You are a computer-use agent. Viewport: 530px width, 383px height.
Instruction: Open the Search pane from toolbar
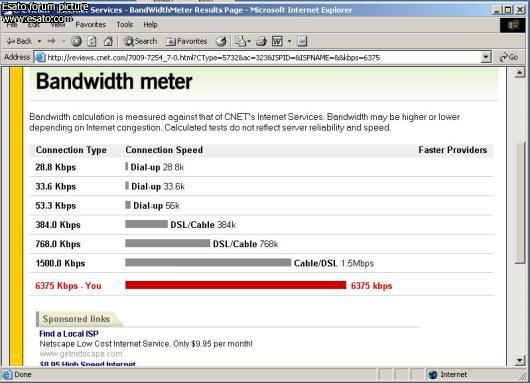[x=140, y=41]
